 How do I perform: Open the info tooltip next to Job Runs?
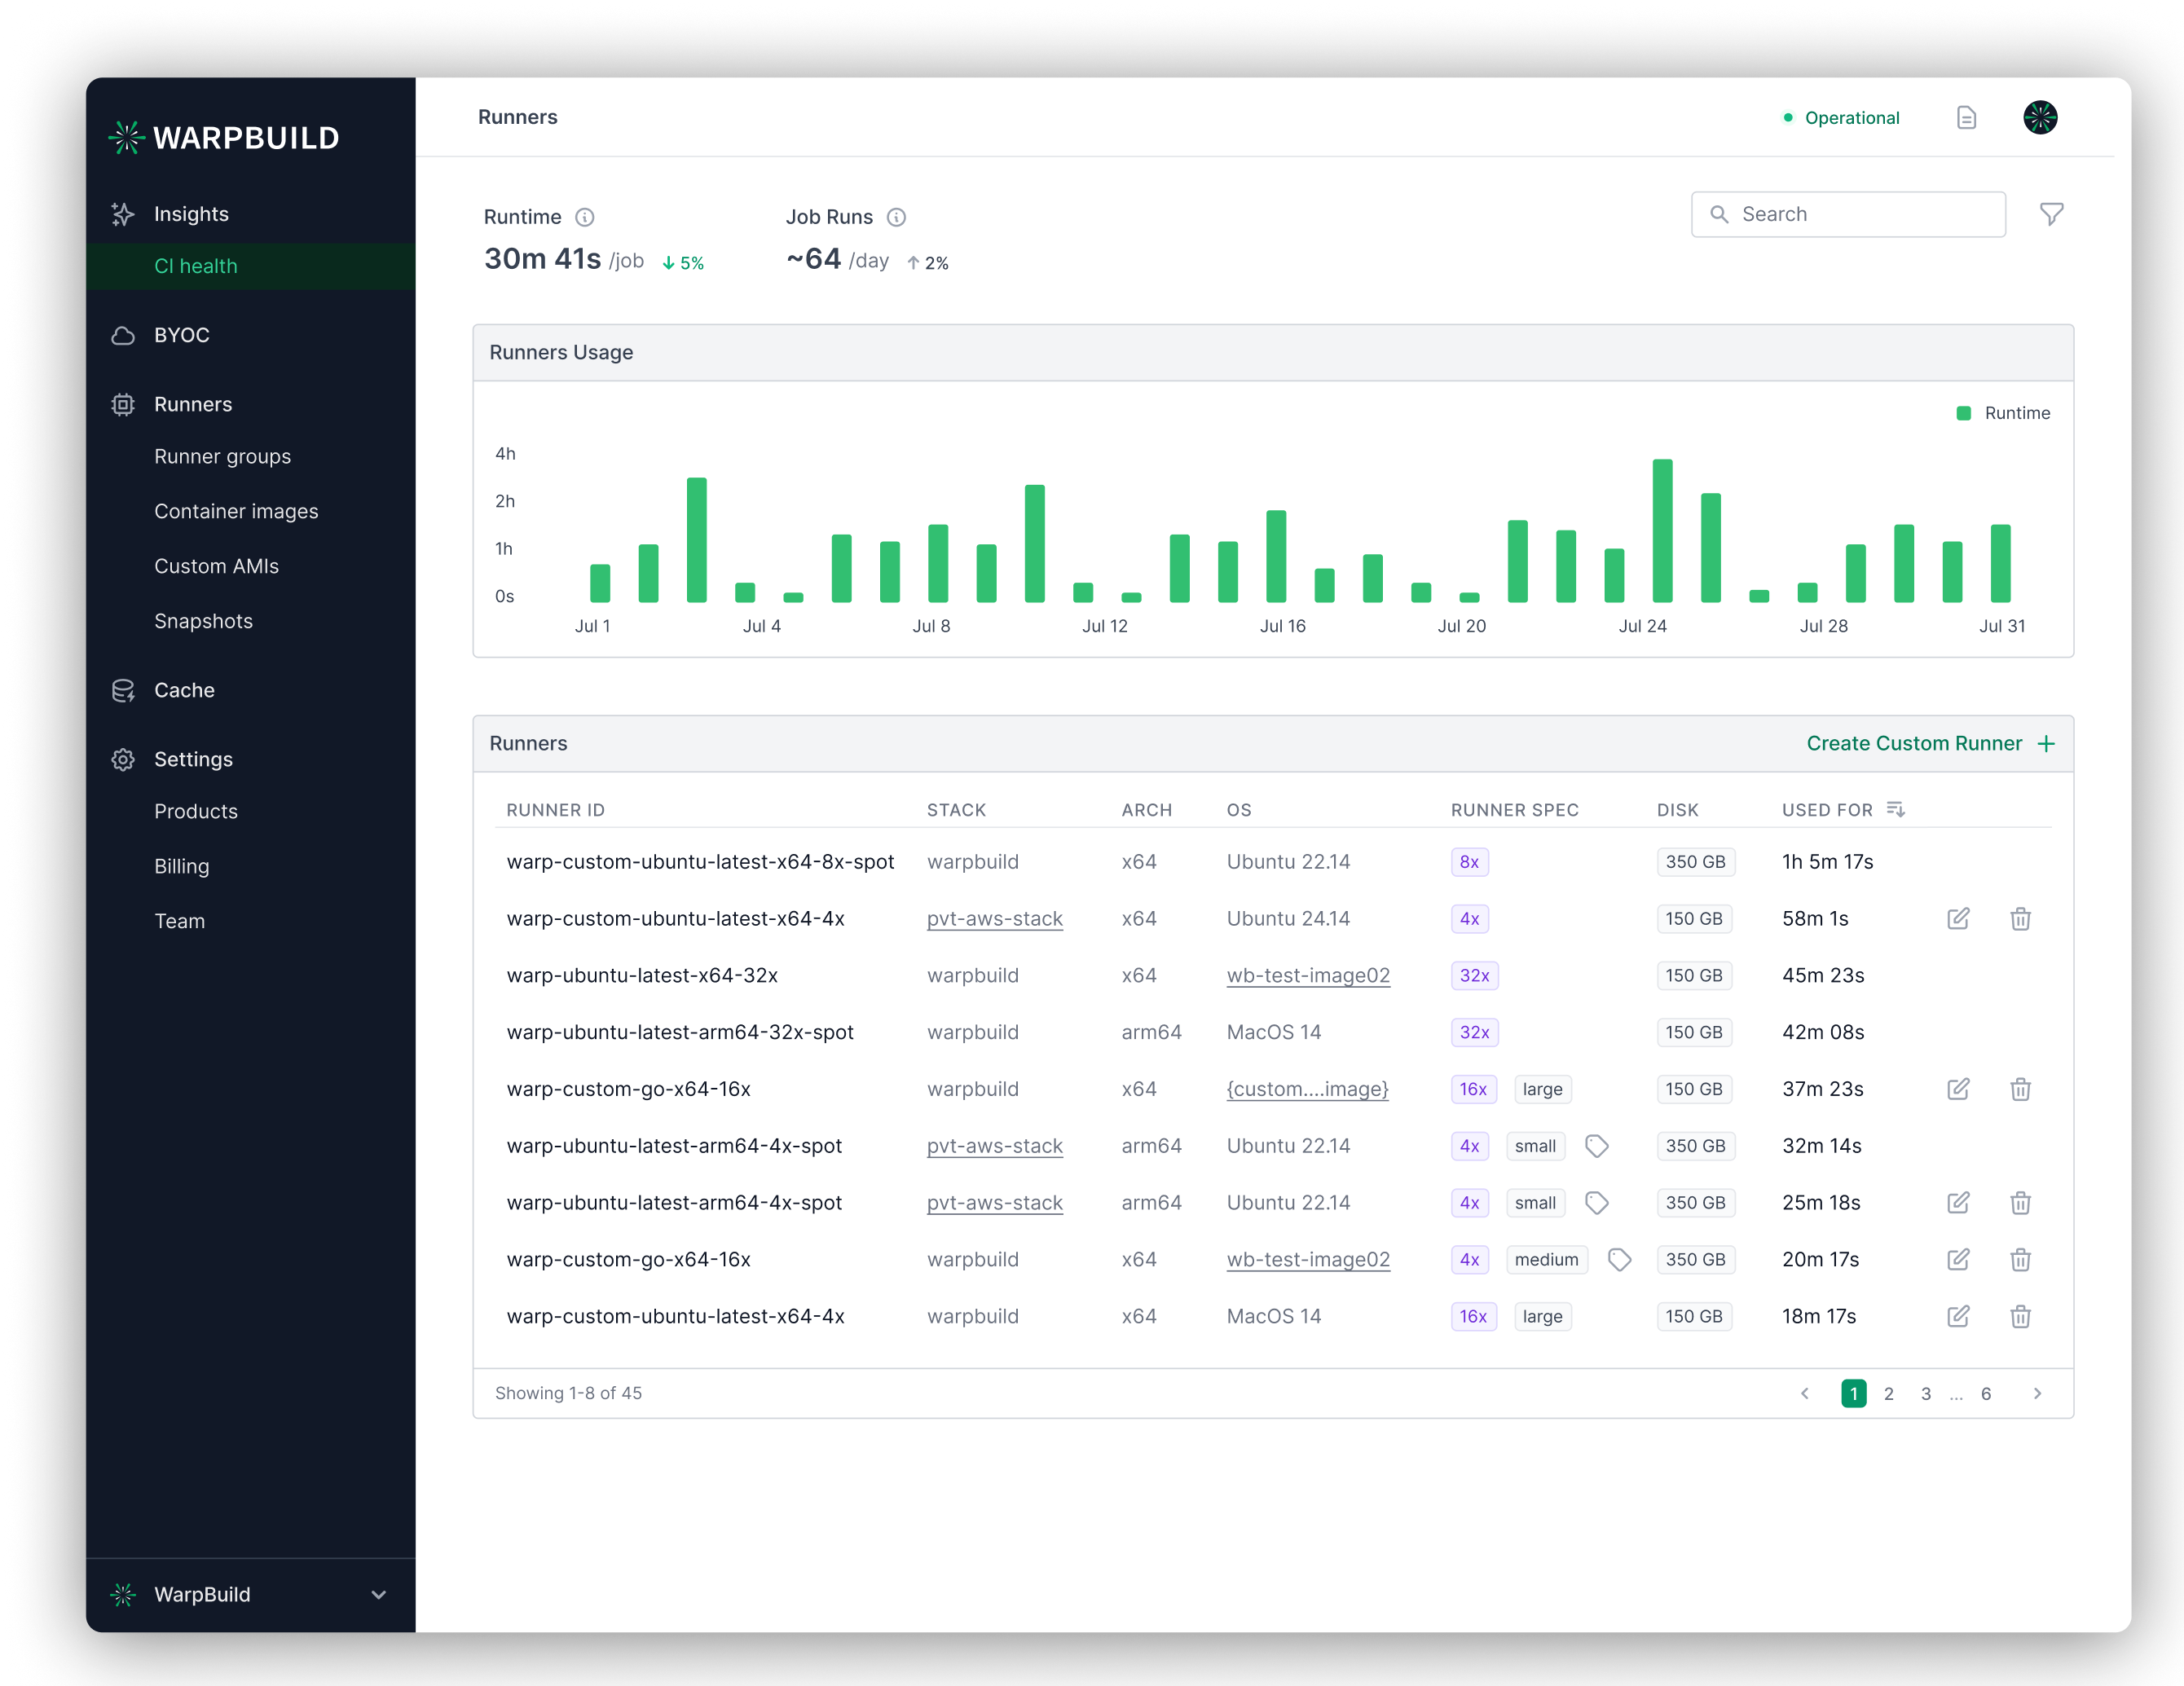click(x=896, y=217)
